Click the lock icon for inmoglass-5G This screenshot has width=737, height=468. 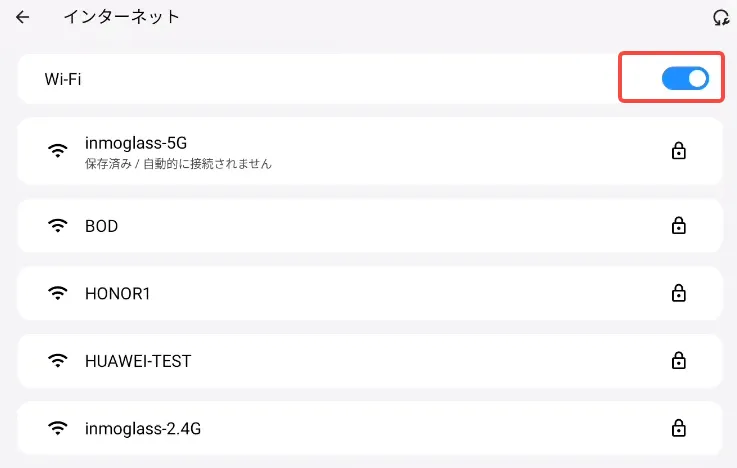[x=678, y=151]
